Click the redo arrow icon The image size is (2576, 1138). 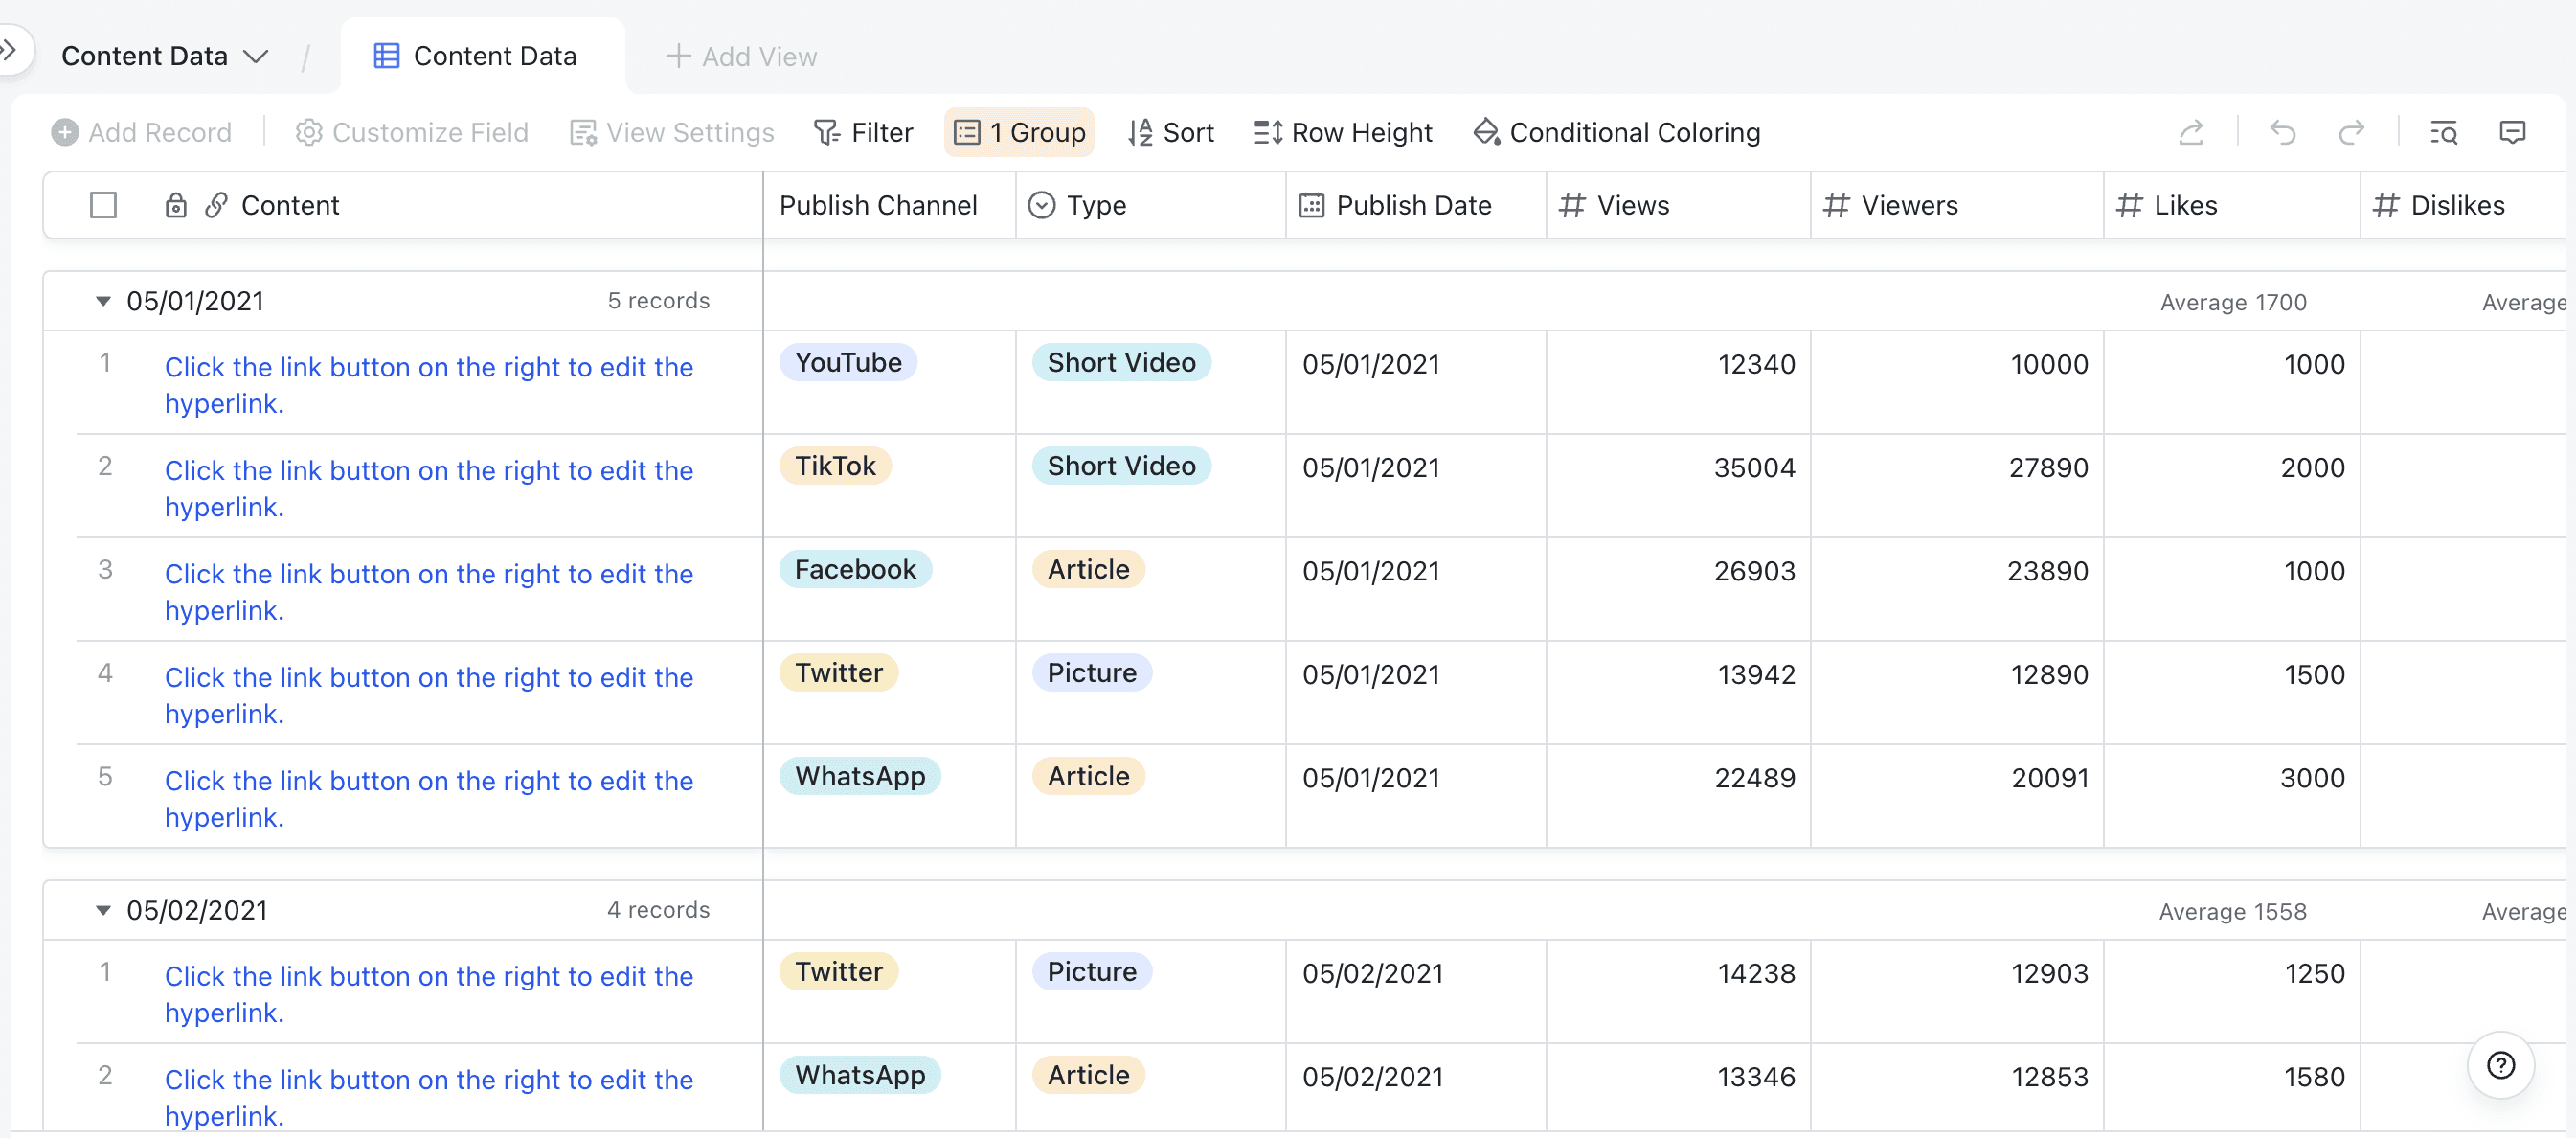pos(2351,132)
